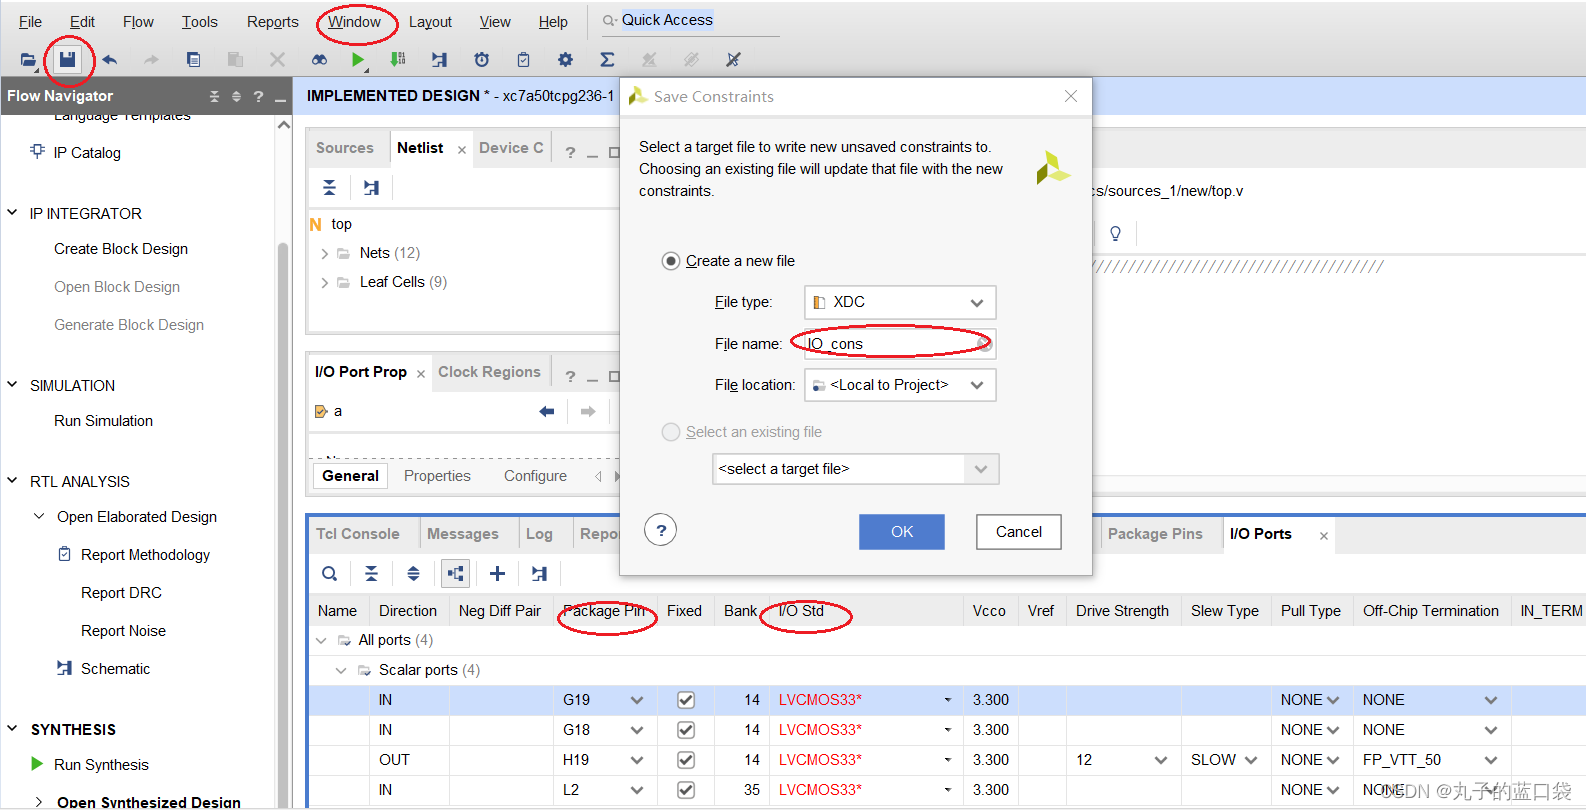Viewport: 1586px width, 810px height.
Task: Click the Generate Bitstream green arrow icon
Action: 397,60
